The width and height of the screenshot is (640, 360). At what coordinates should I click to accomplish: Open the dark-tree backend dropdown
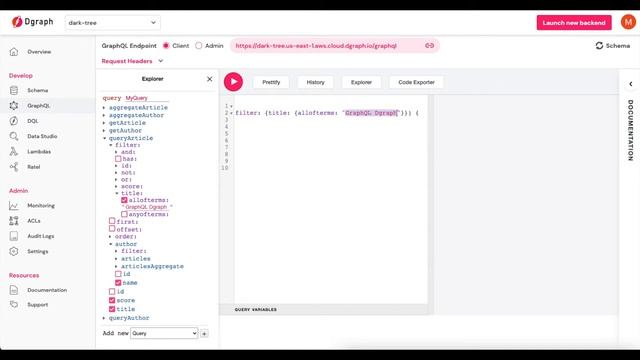[x=112, y=23]
